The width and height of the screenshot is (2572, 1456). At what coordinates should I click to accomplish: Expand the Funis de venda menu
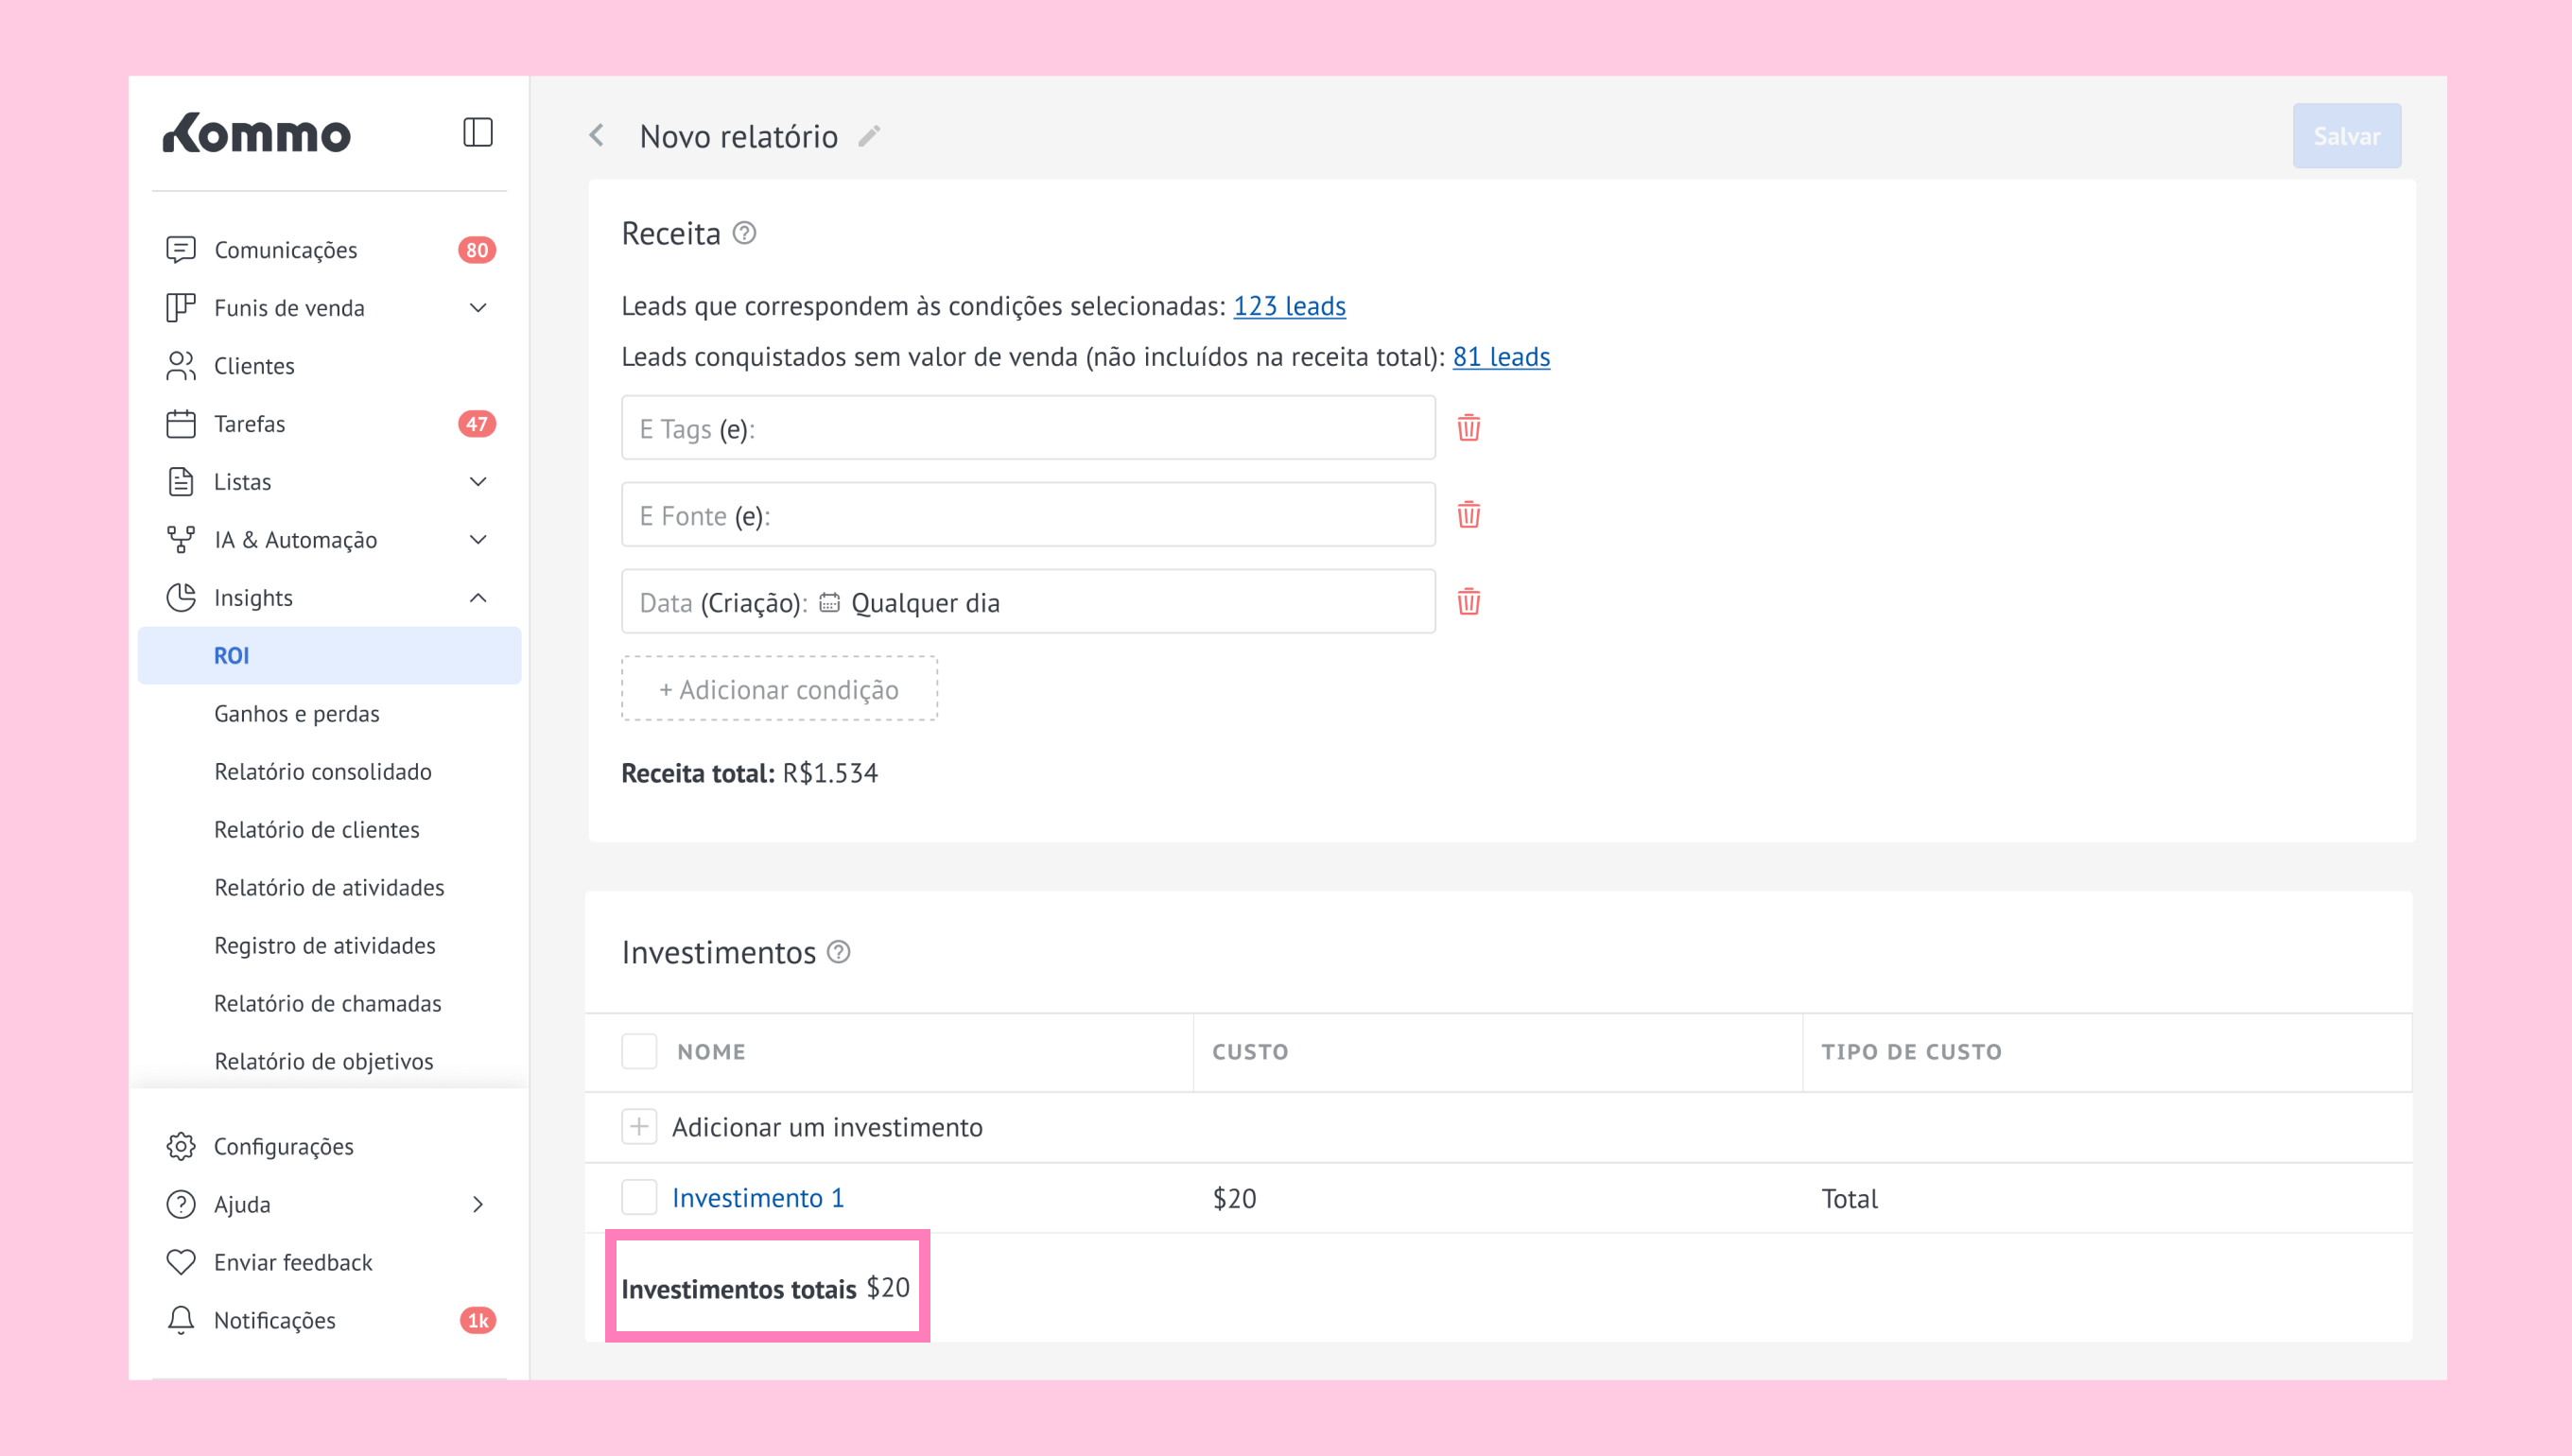coord(478,308)
